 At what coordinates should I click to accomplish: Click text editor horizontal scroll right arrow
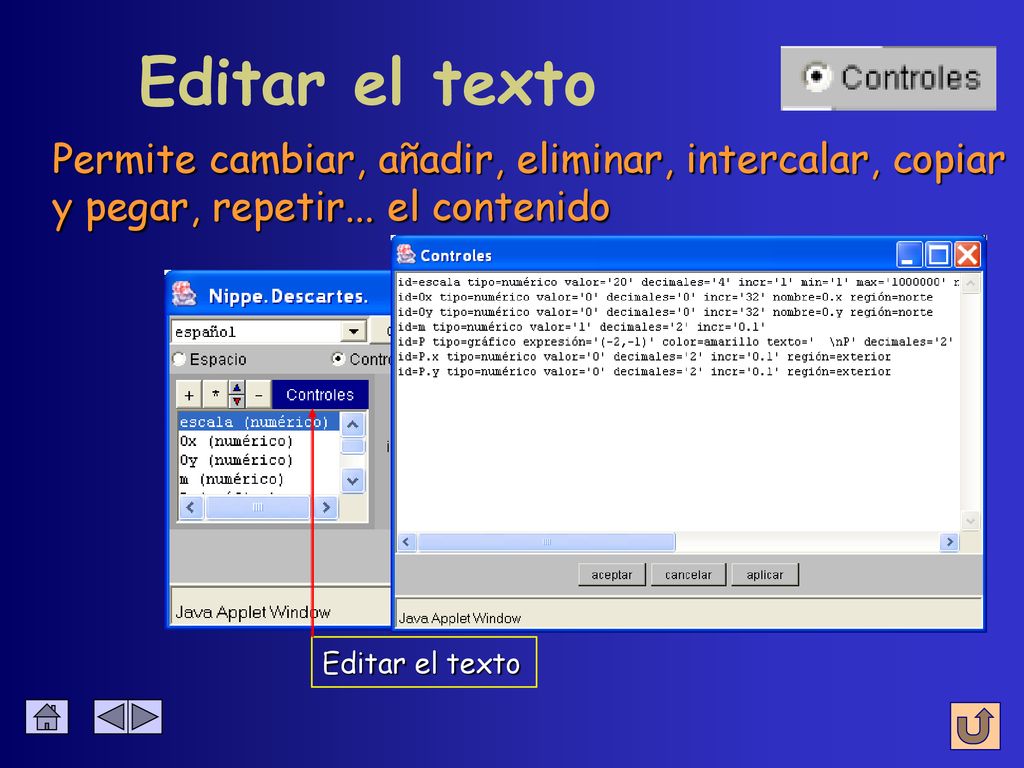click(x=949, y=542)
